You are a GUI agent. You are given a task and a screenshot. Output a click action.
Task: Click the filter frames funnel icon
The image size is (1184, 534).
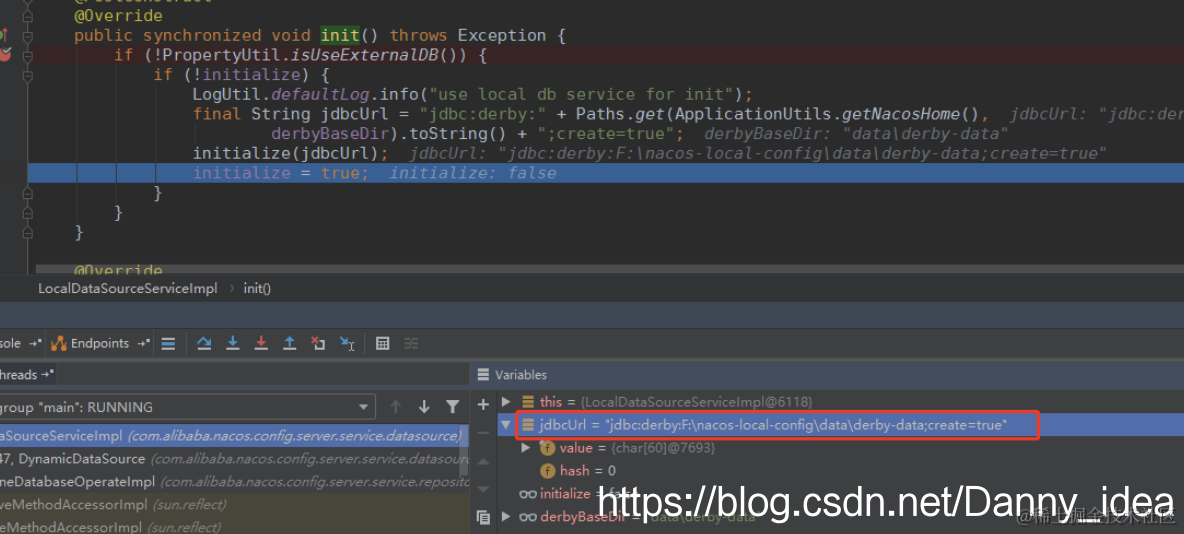click(x=452, y=407)
